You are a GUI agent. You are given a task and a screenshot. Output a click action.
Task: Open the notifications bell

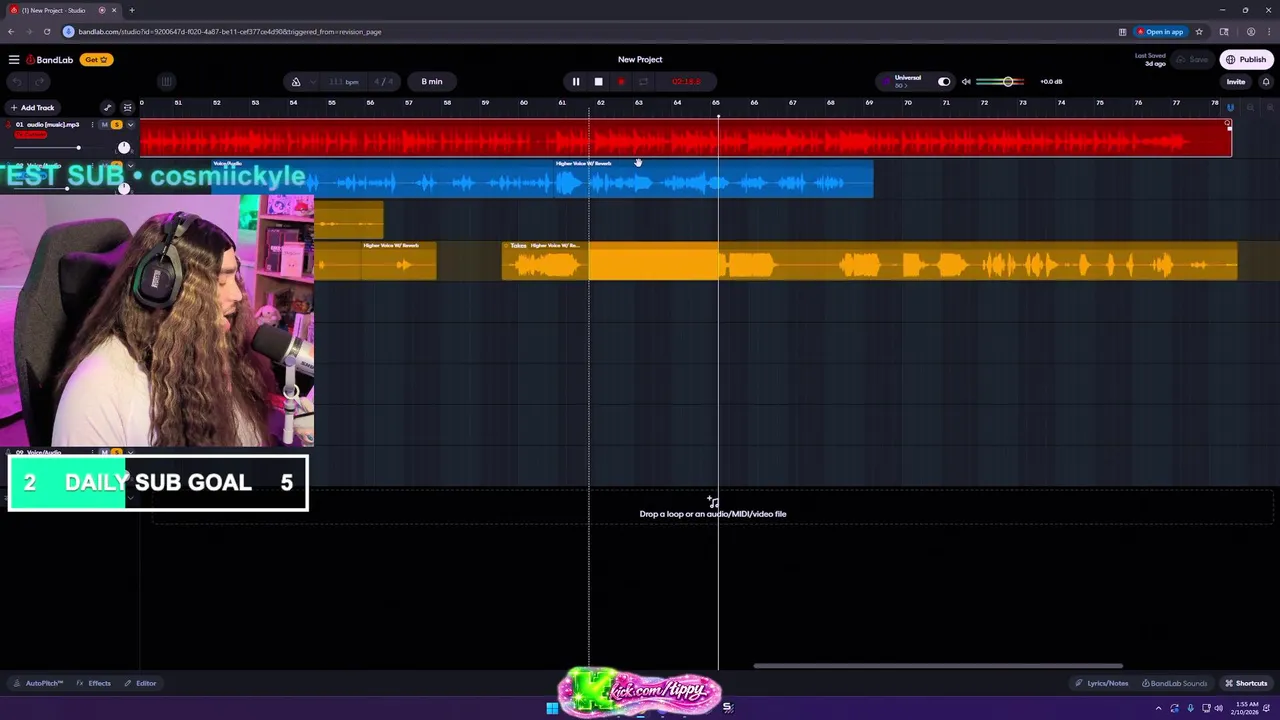tap(1266, 82)
